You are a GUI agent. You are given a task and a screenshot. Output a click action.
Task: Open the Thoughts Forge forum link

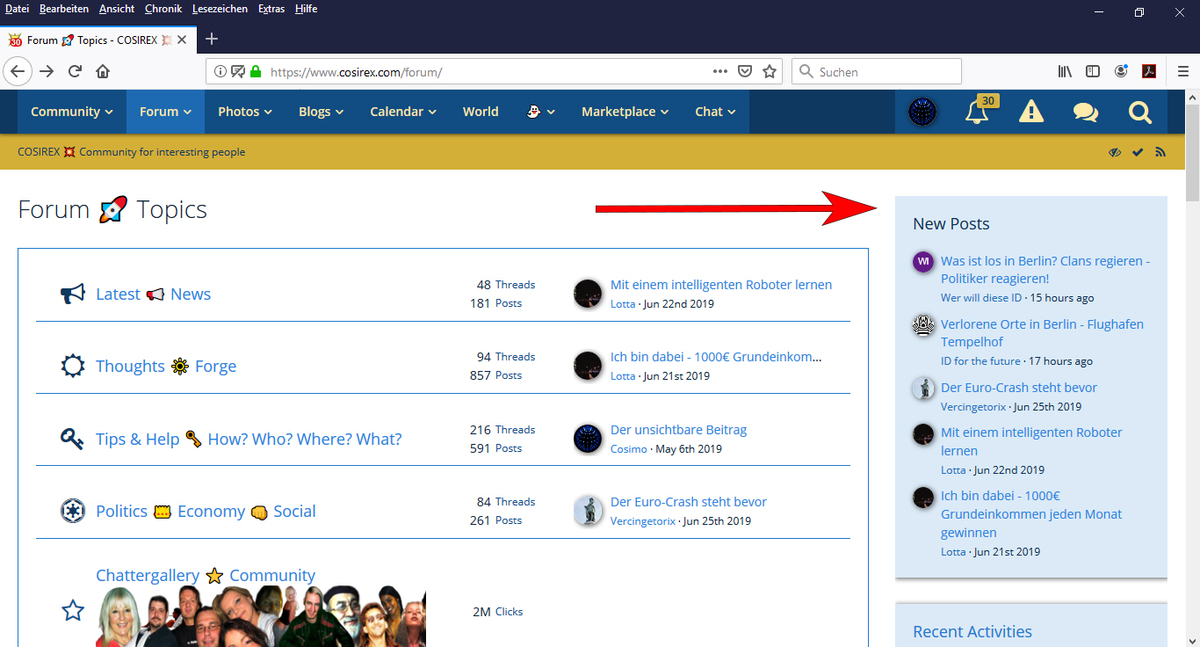point(166,366)
